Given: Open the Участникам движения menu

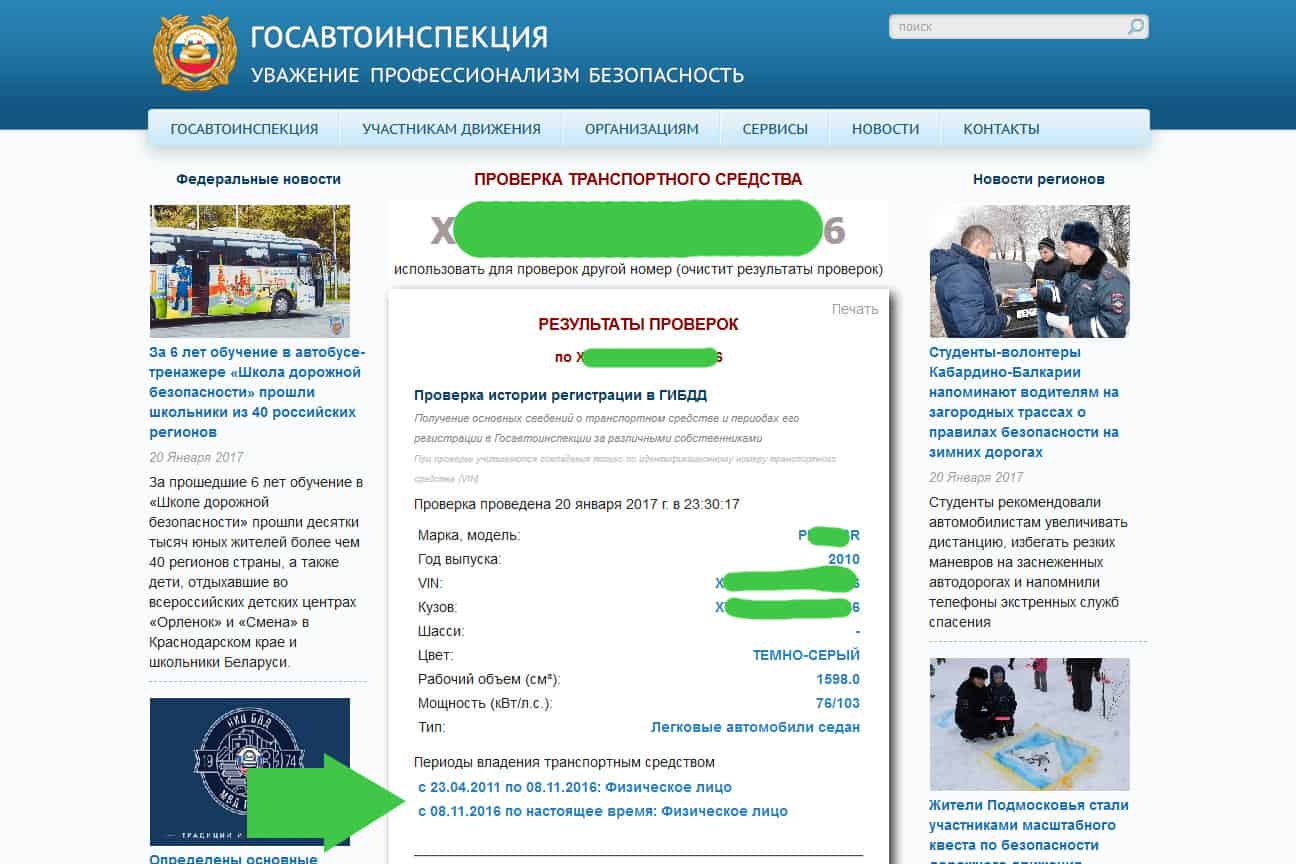Looking at the screenshot, I should (451, 129).
